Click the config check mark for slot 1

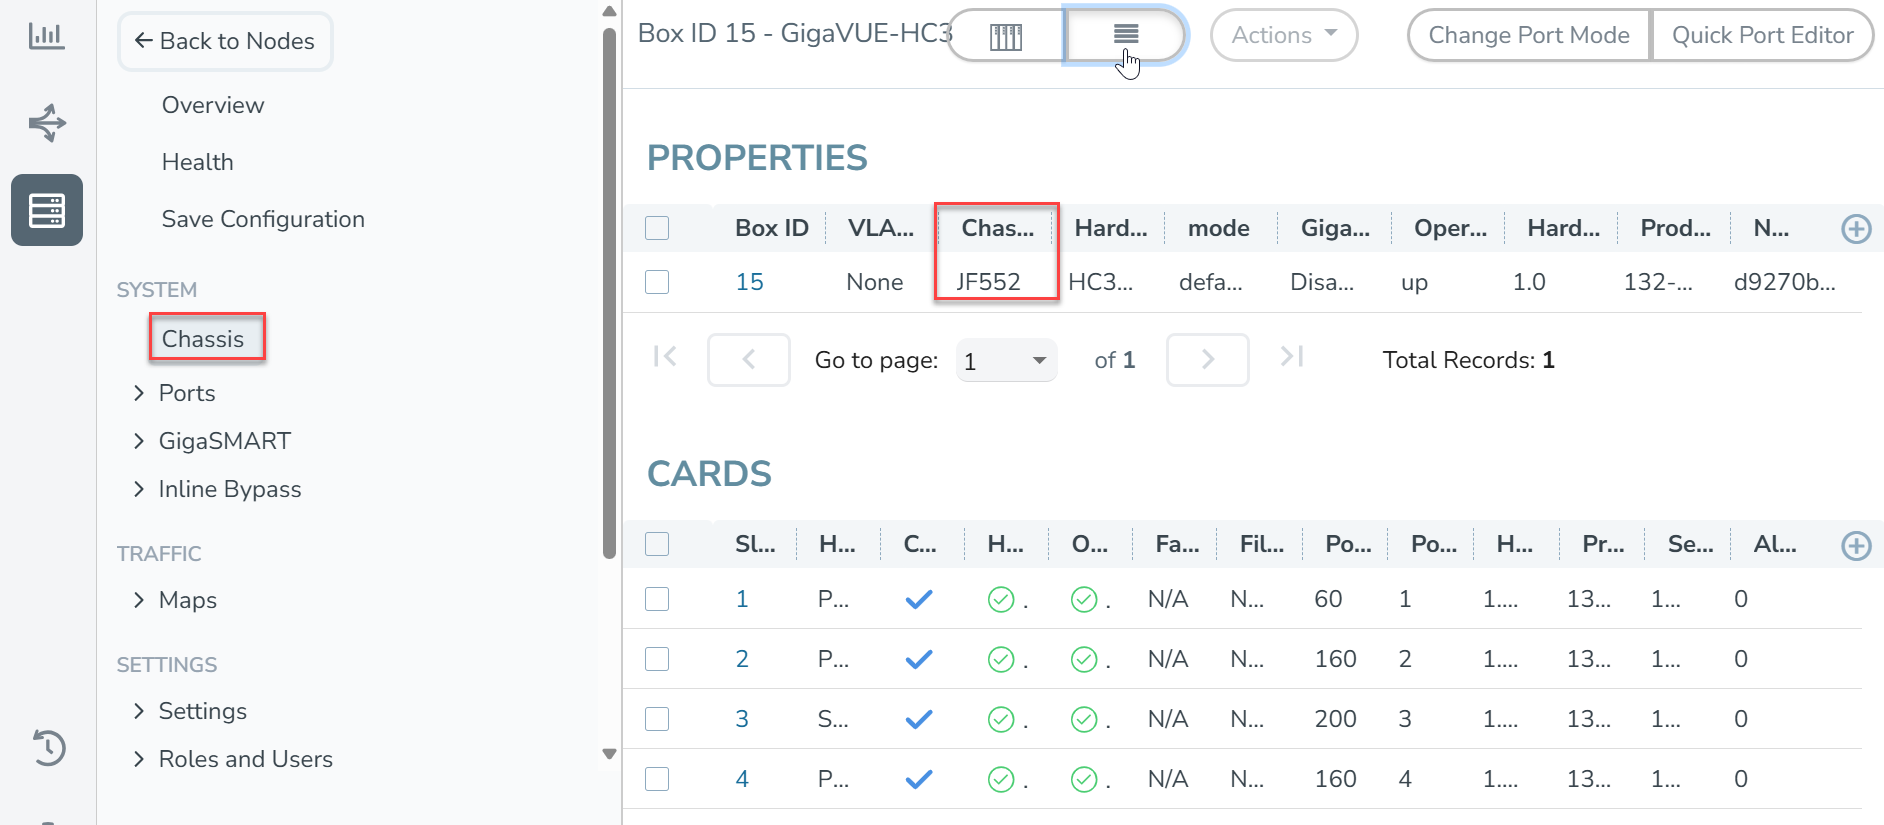pyautogui.click(x=918, y=599)
